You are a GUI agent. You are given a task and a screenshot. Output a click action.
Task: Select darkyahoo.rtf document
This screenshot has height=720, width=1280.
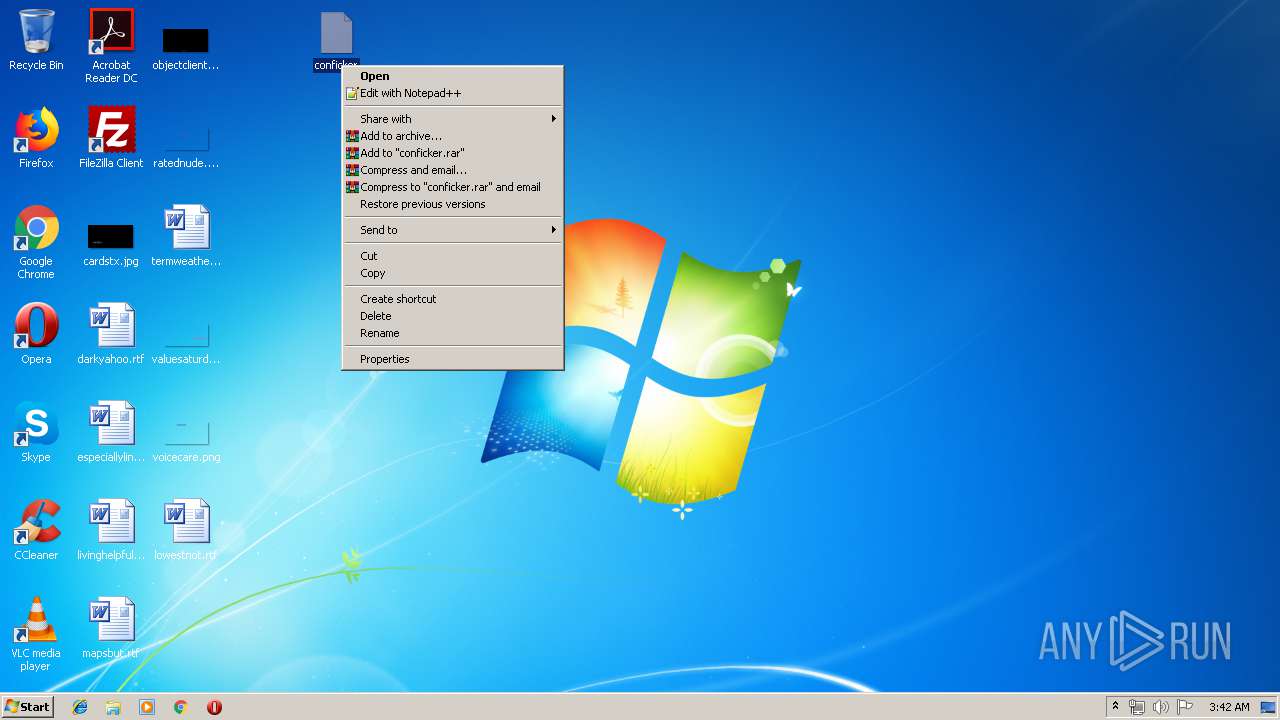(x=111, y=334)
